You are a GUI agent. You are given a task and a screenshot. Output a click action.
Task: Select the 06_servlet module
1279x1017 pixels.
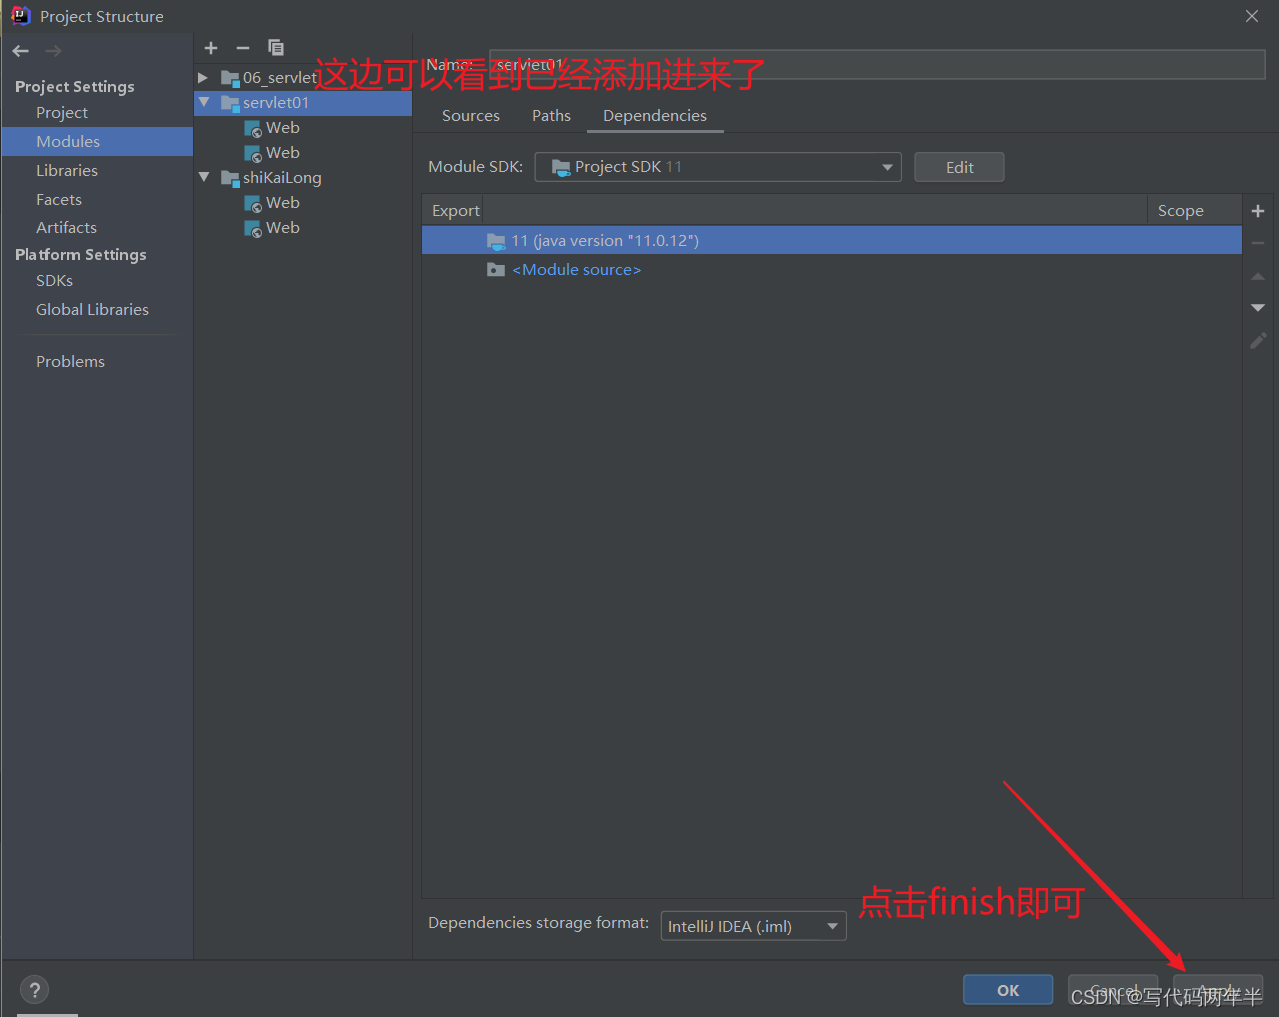pos(279,77)
